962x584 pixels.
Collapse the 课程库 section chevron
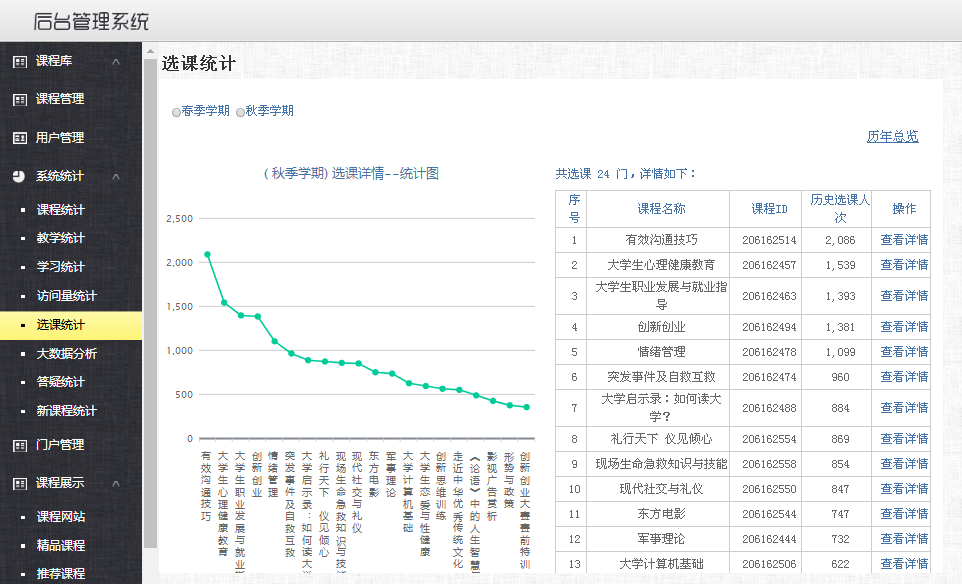point(116,62)
